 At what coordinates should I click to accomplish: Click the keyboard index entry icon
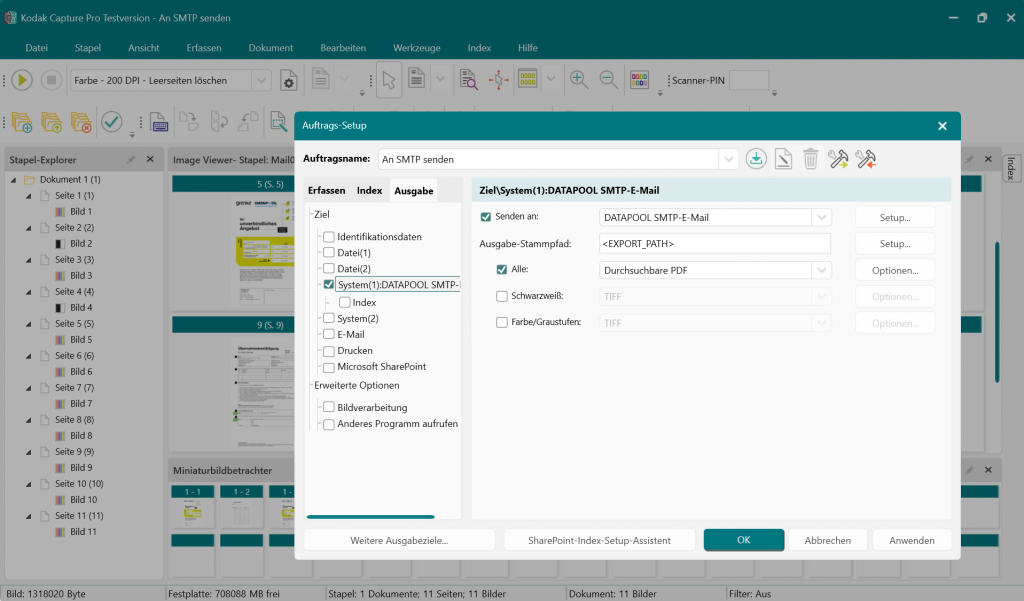click(x=159, y=122)
